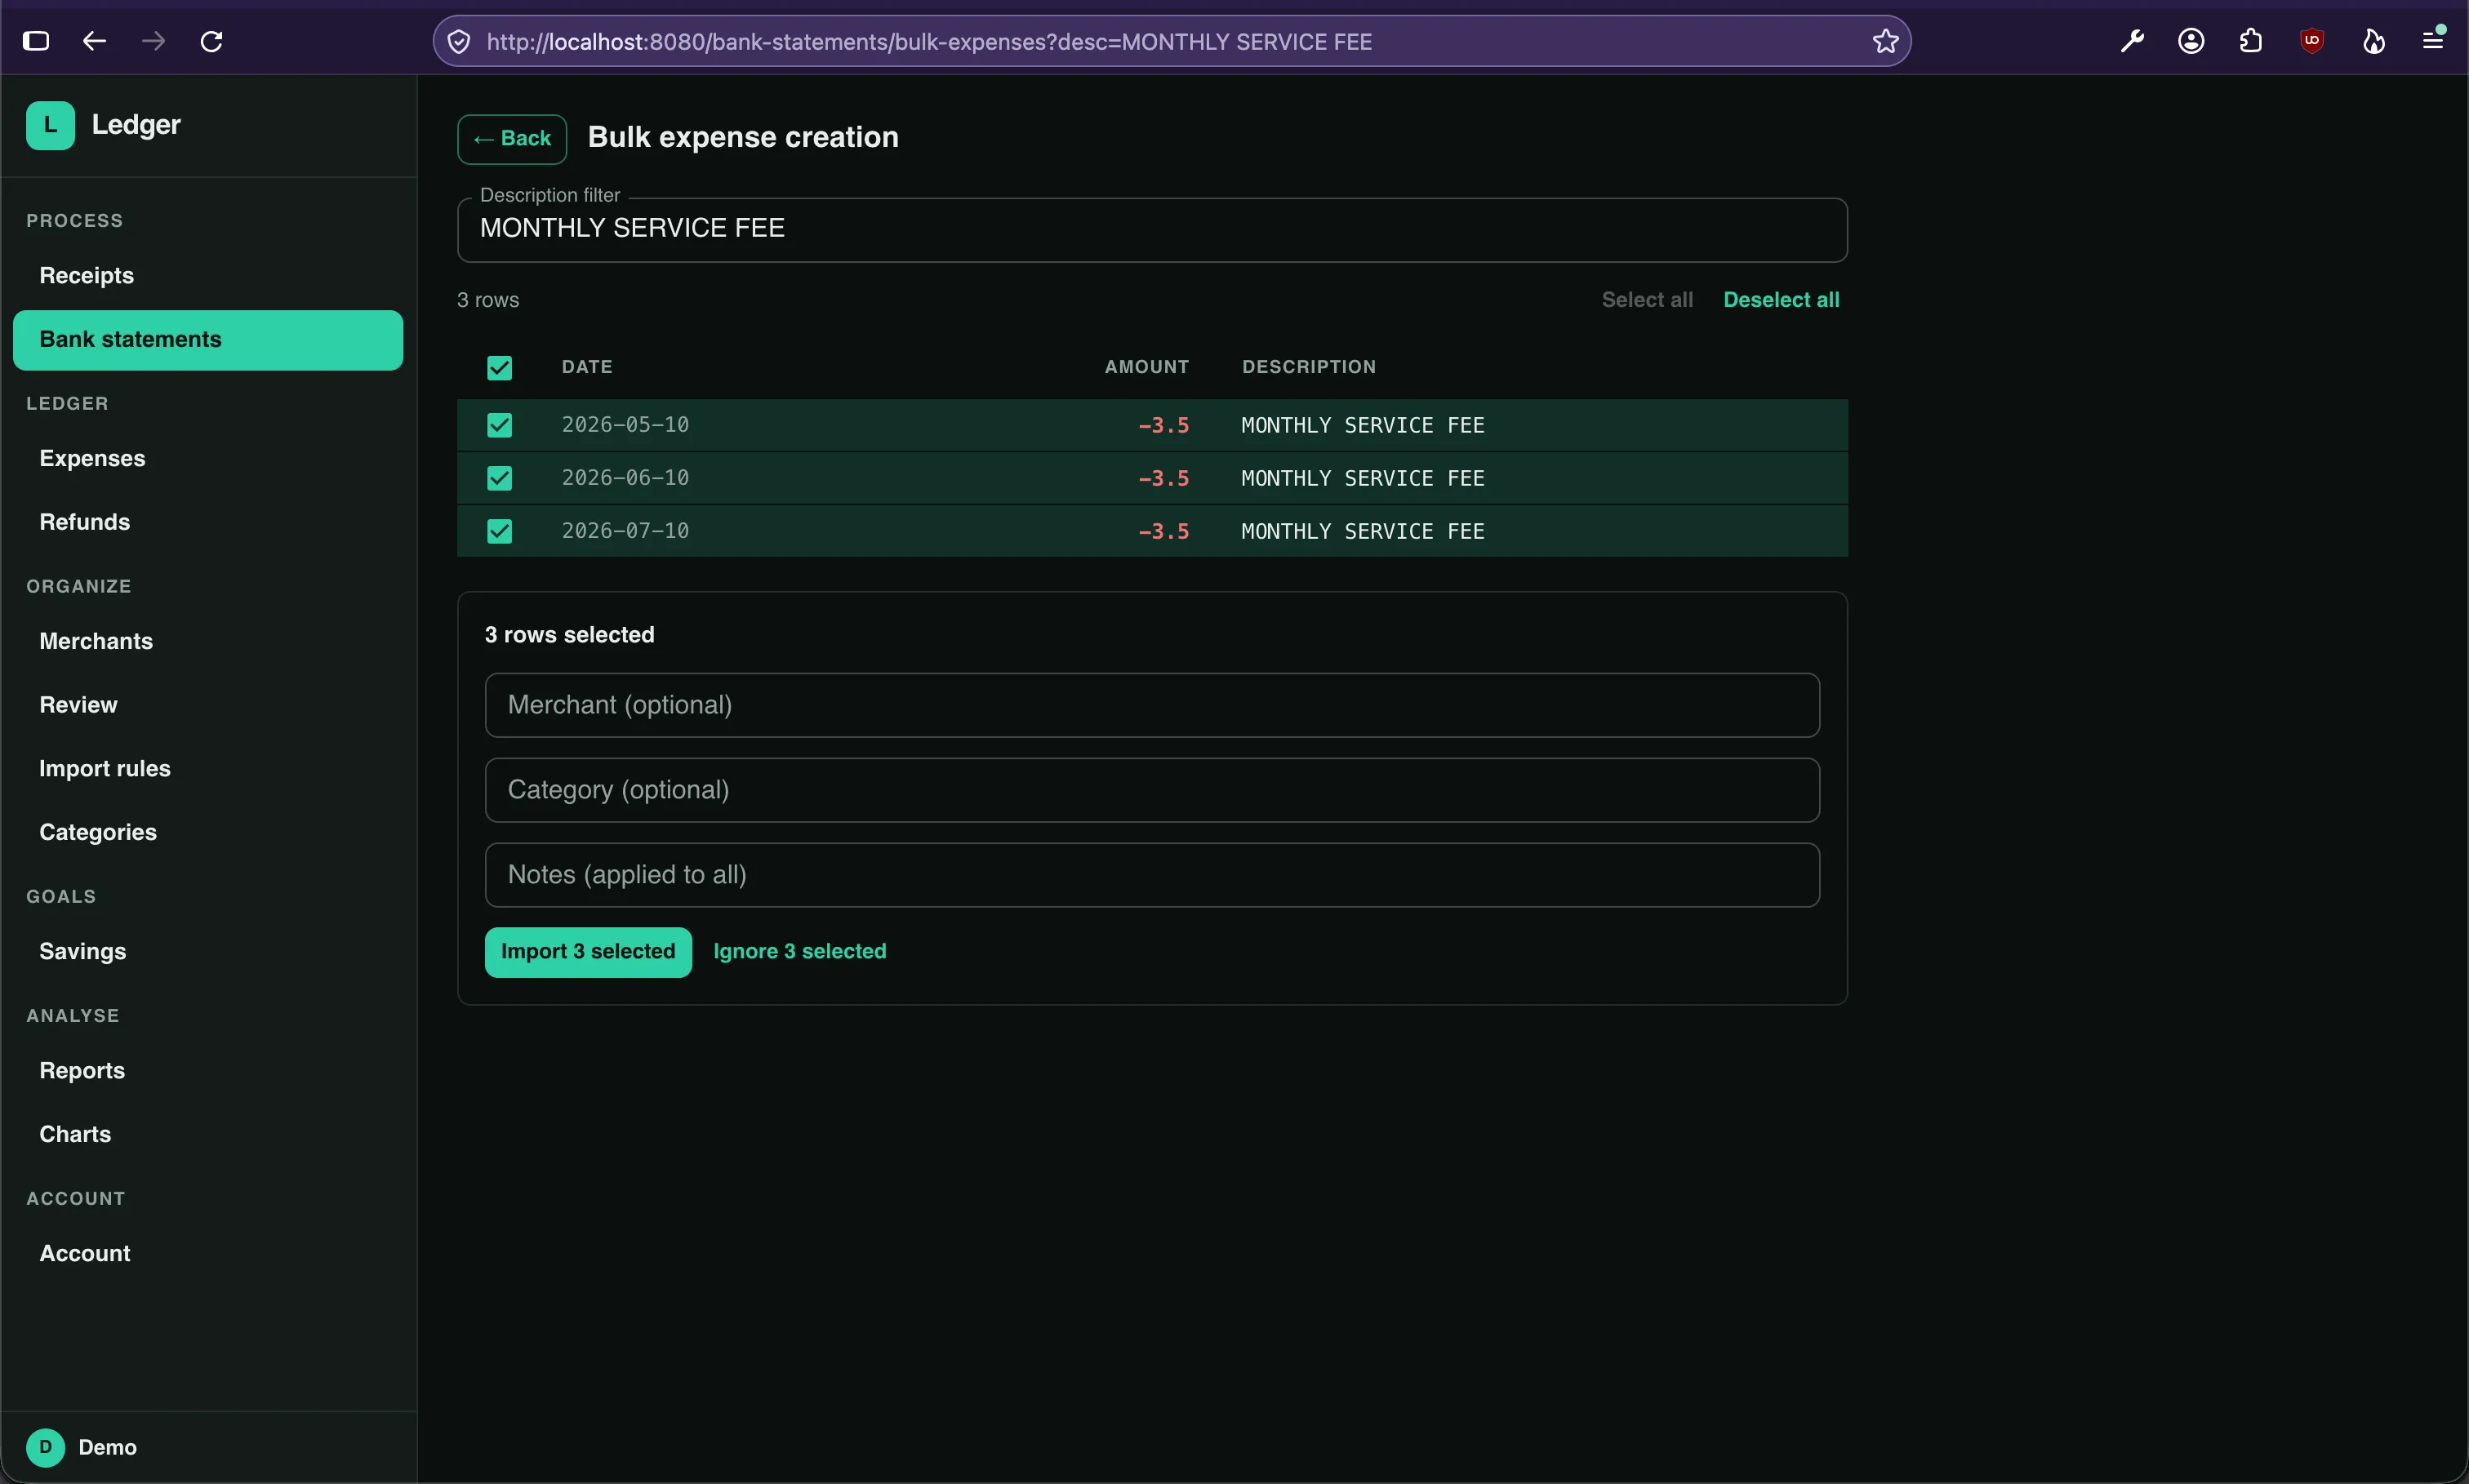
Task: Bookmark this page with the star icon
Action: click(1885, 41)
